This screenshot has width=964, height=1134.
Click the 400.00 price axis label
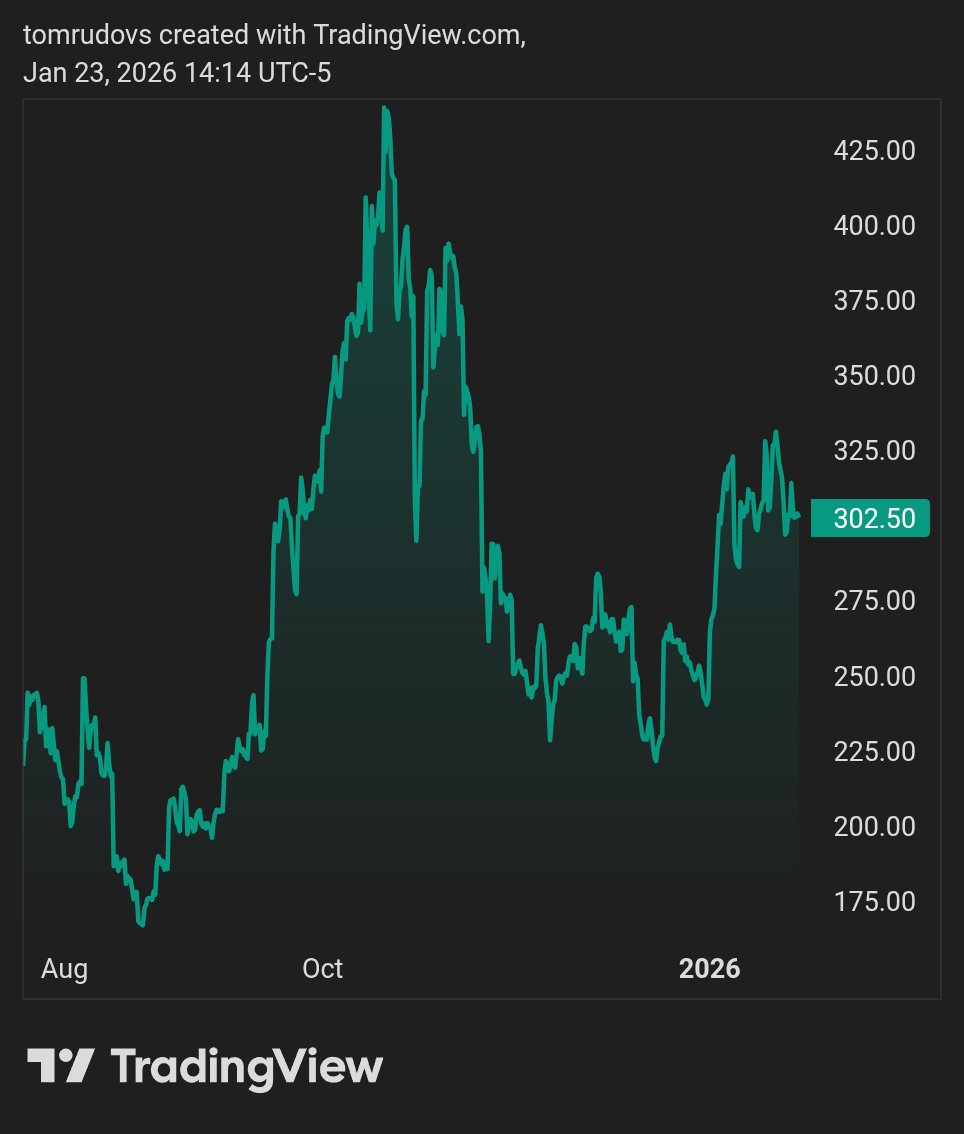pyautogui.click(x=874, y=226)
